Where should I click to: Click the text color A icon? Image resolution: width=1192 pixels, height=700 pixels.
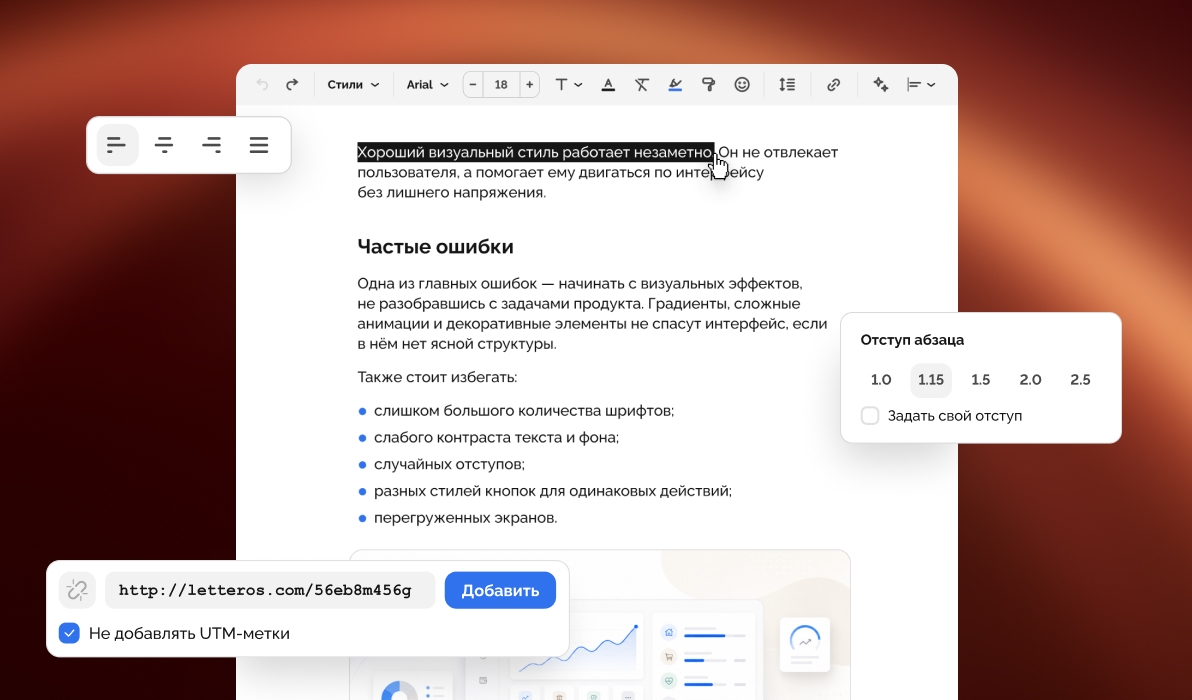[x=608, y=85]
